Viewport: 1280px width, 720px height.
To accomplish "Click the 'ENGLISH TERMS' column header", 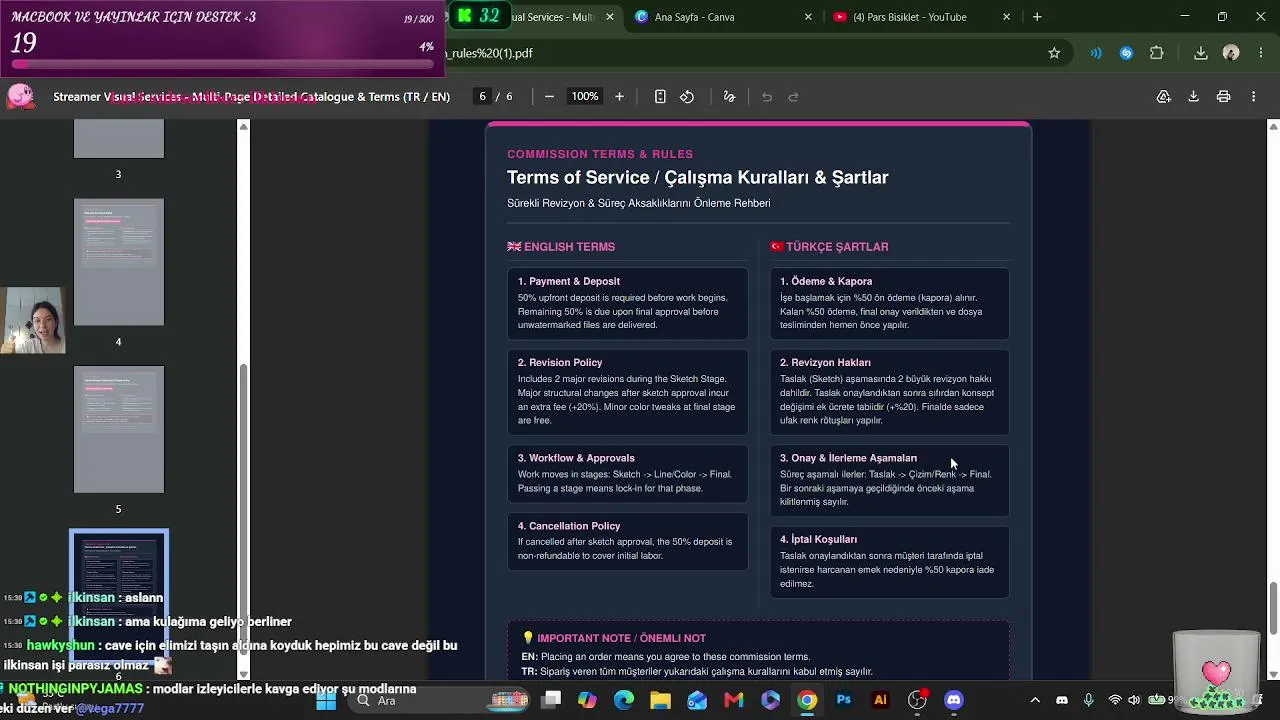I will [569, 247].
